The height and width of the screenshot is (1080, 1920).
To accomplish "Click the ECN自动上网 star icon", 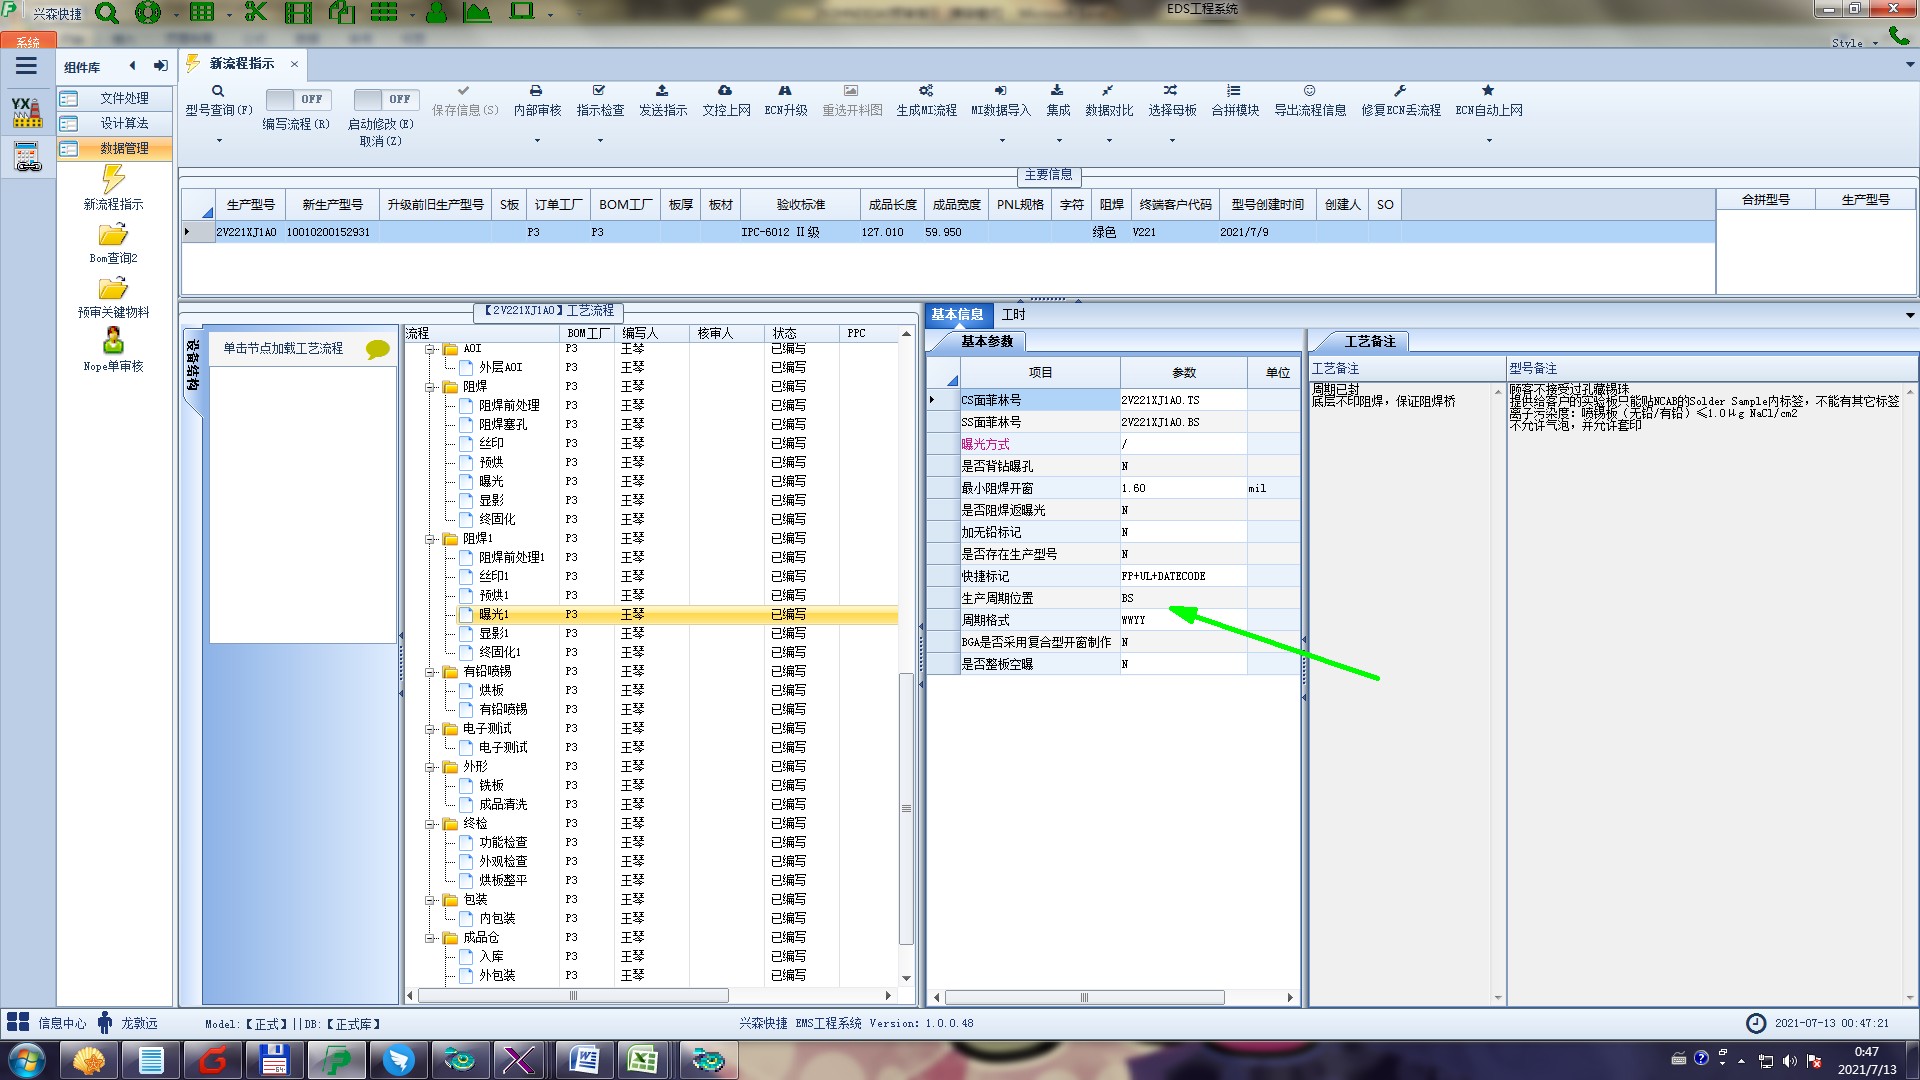I will point(1488,91).
